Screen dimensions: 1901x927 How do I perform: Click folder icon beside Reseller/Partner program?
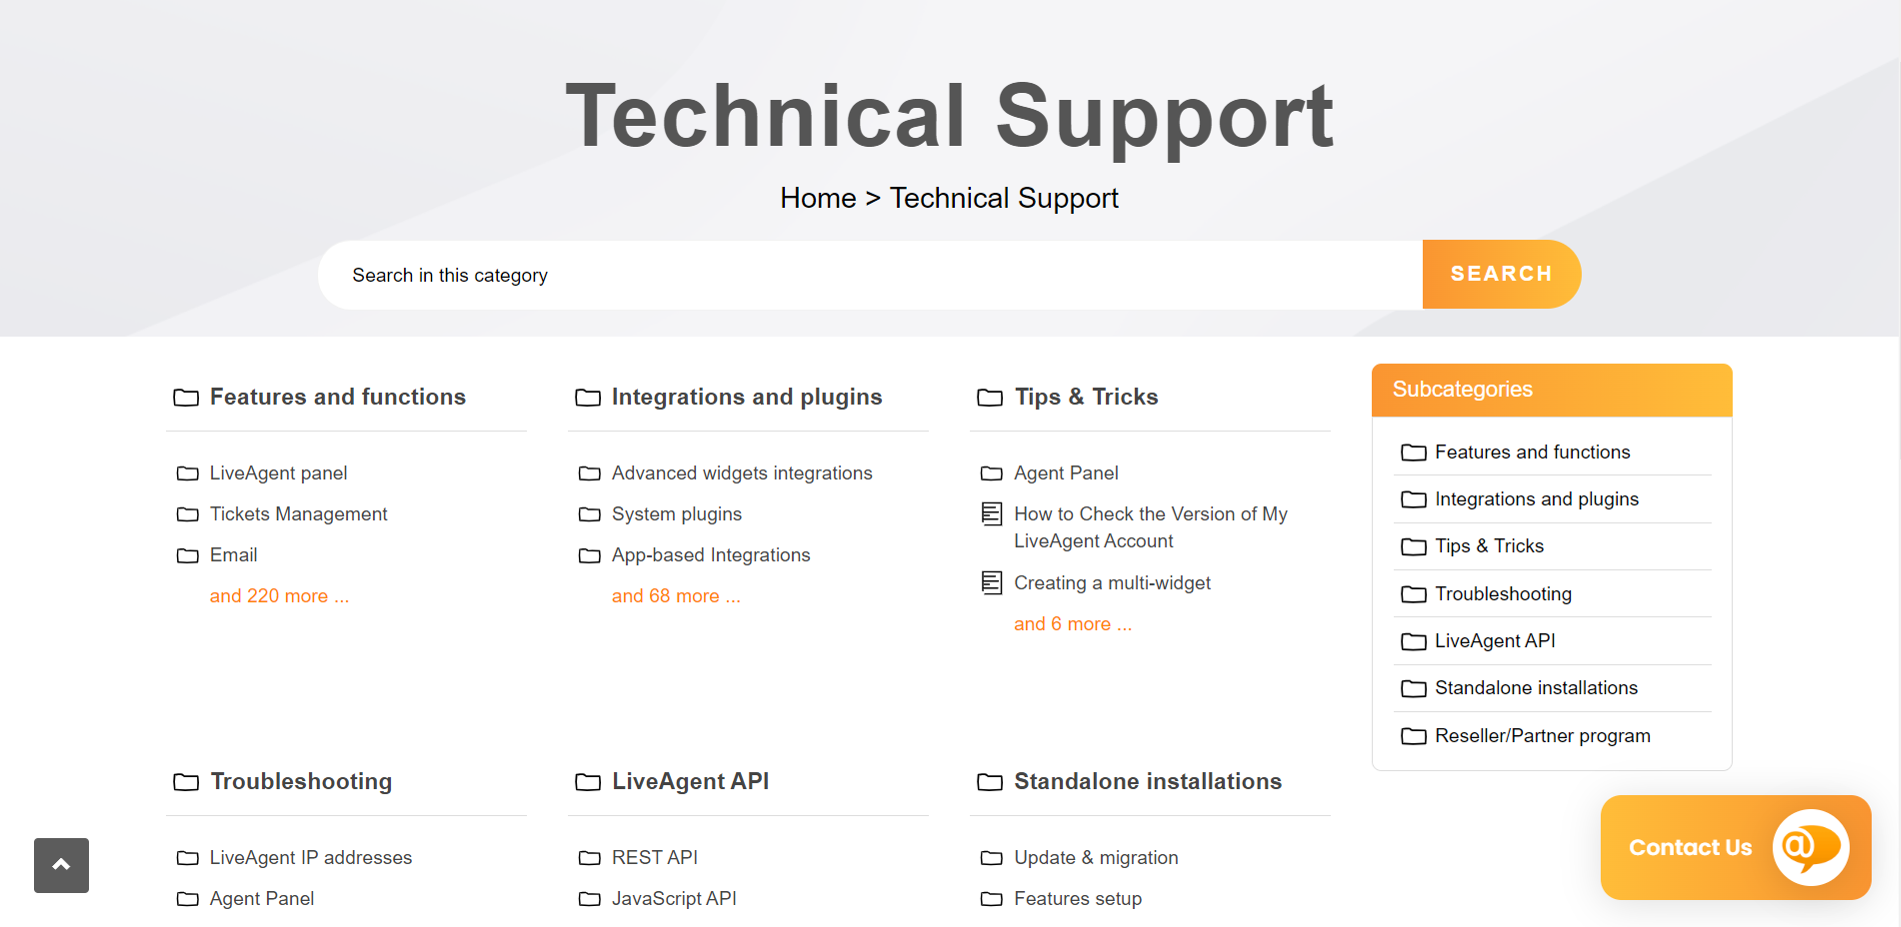pyautogui.click(x=1413, y=736)
